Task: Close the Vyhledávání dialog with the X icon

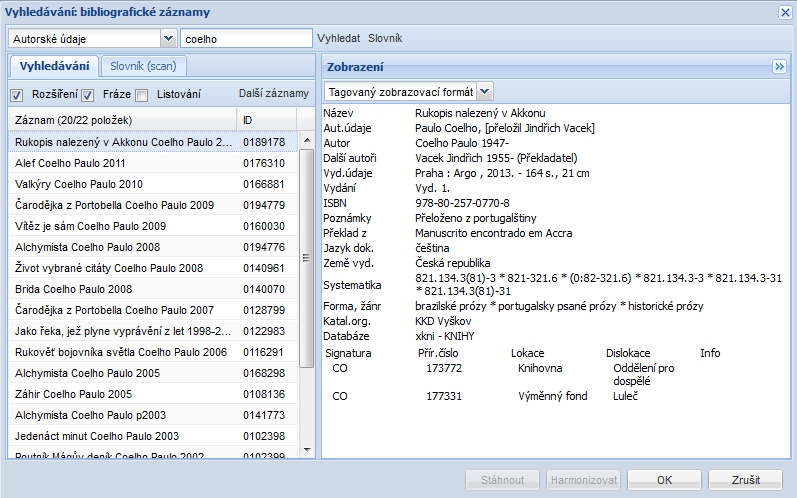Action: pyautogui.click(x=784, y=12)
